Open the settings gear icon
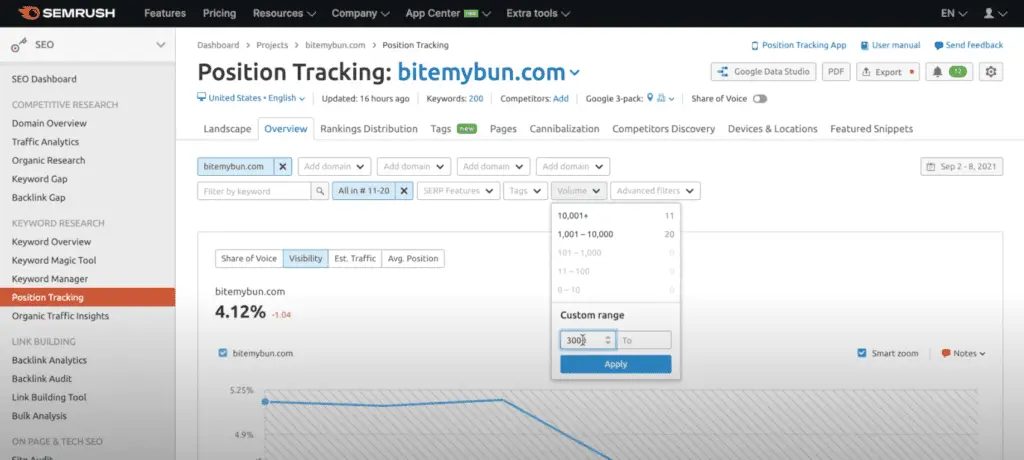 (991, 72)
